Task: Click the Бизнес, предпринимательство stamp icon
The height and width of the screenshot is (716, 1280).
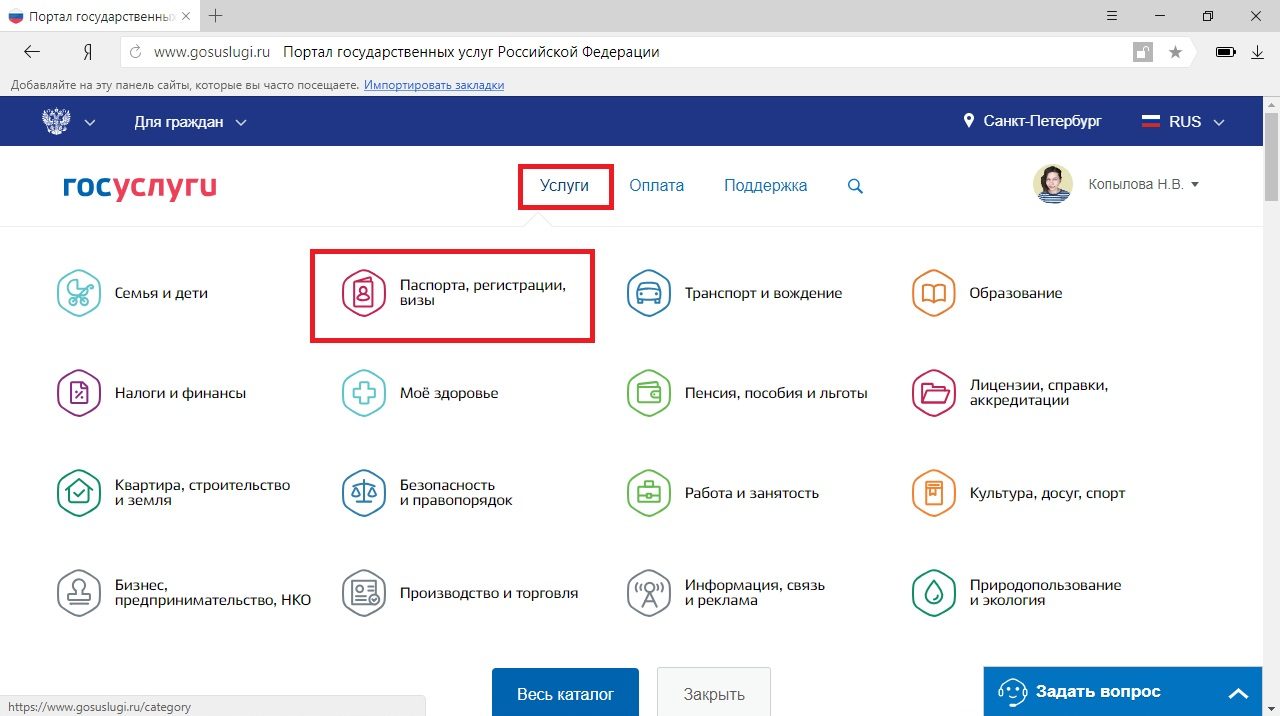Action: tap(79, 593)
